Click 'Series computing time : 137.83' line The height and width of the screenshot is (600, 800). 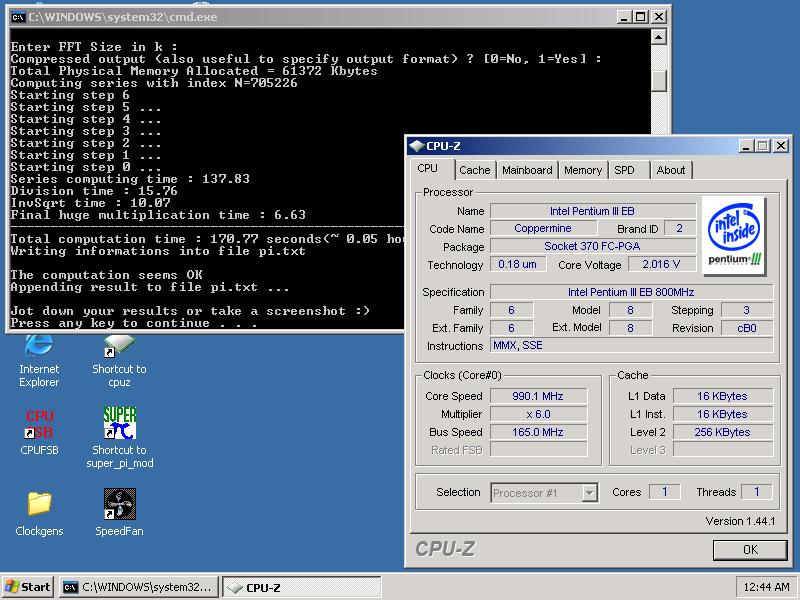tap(130, 179)
